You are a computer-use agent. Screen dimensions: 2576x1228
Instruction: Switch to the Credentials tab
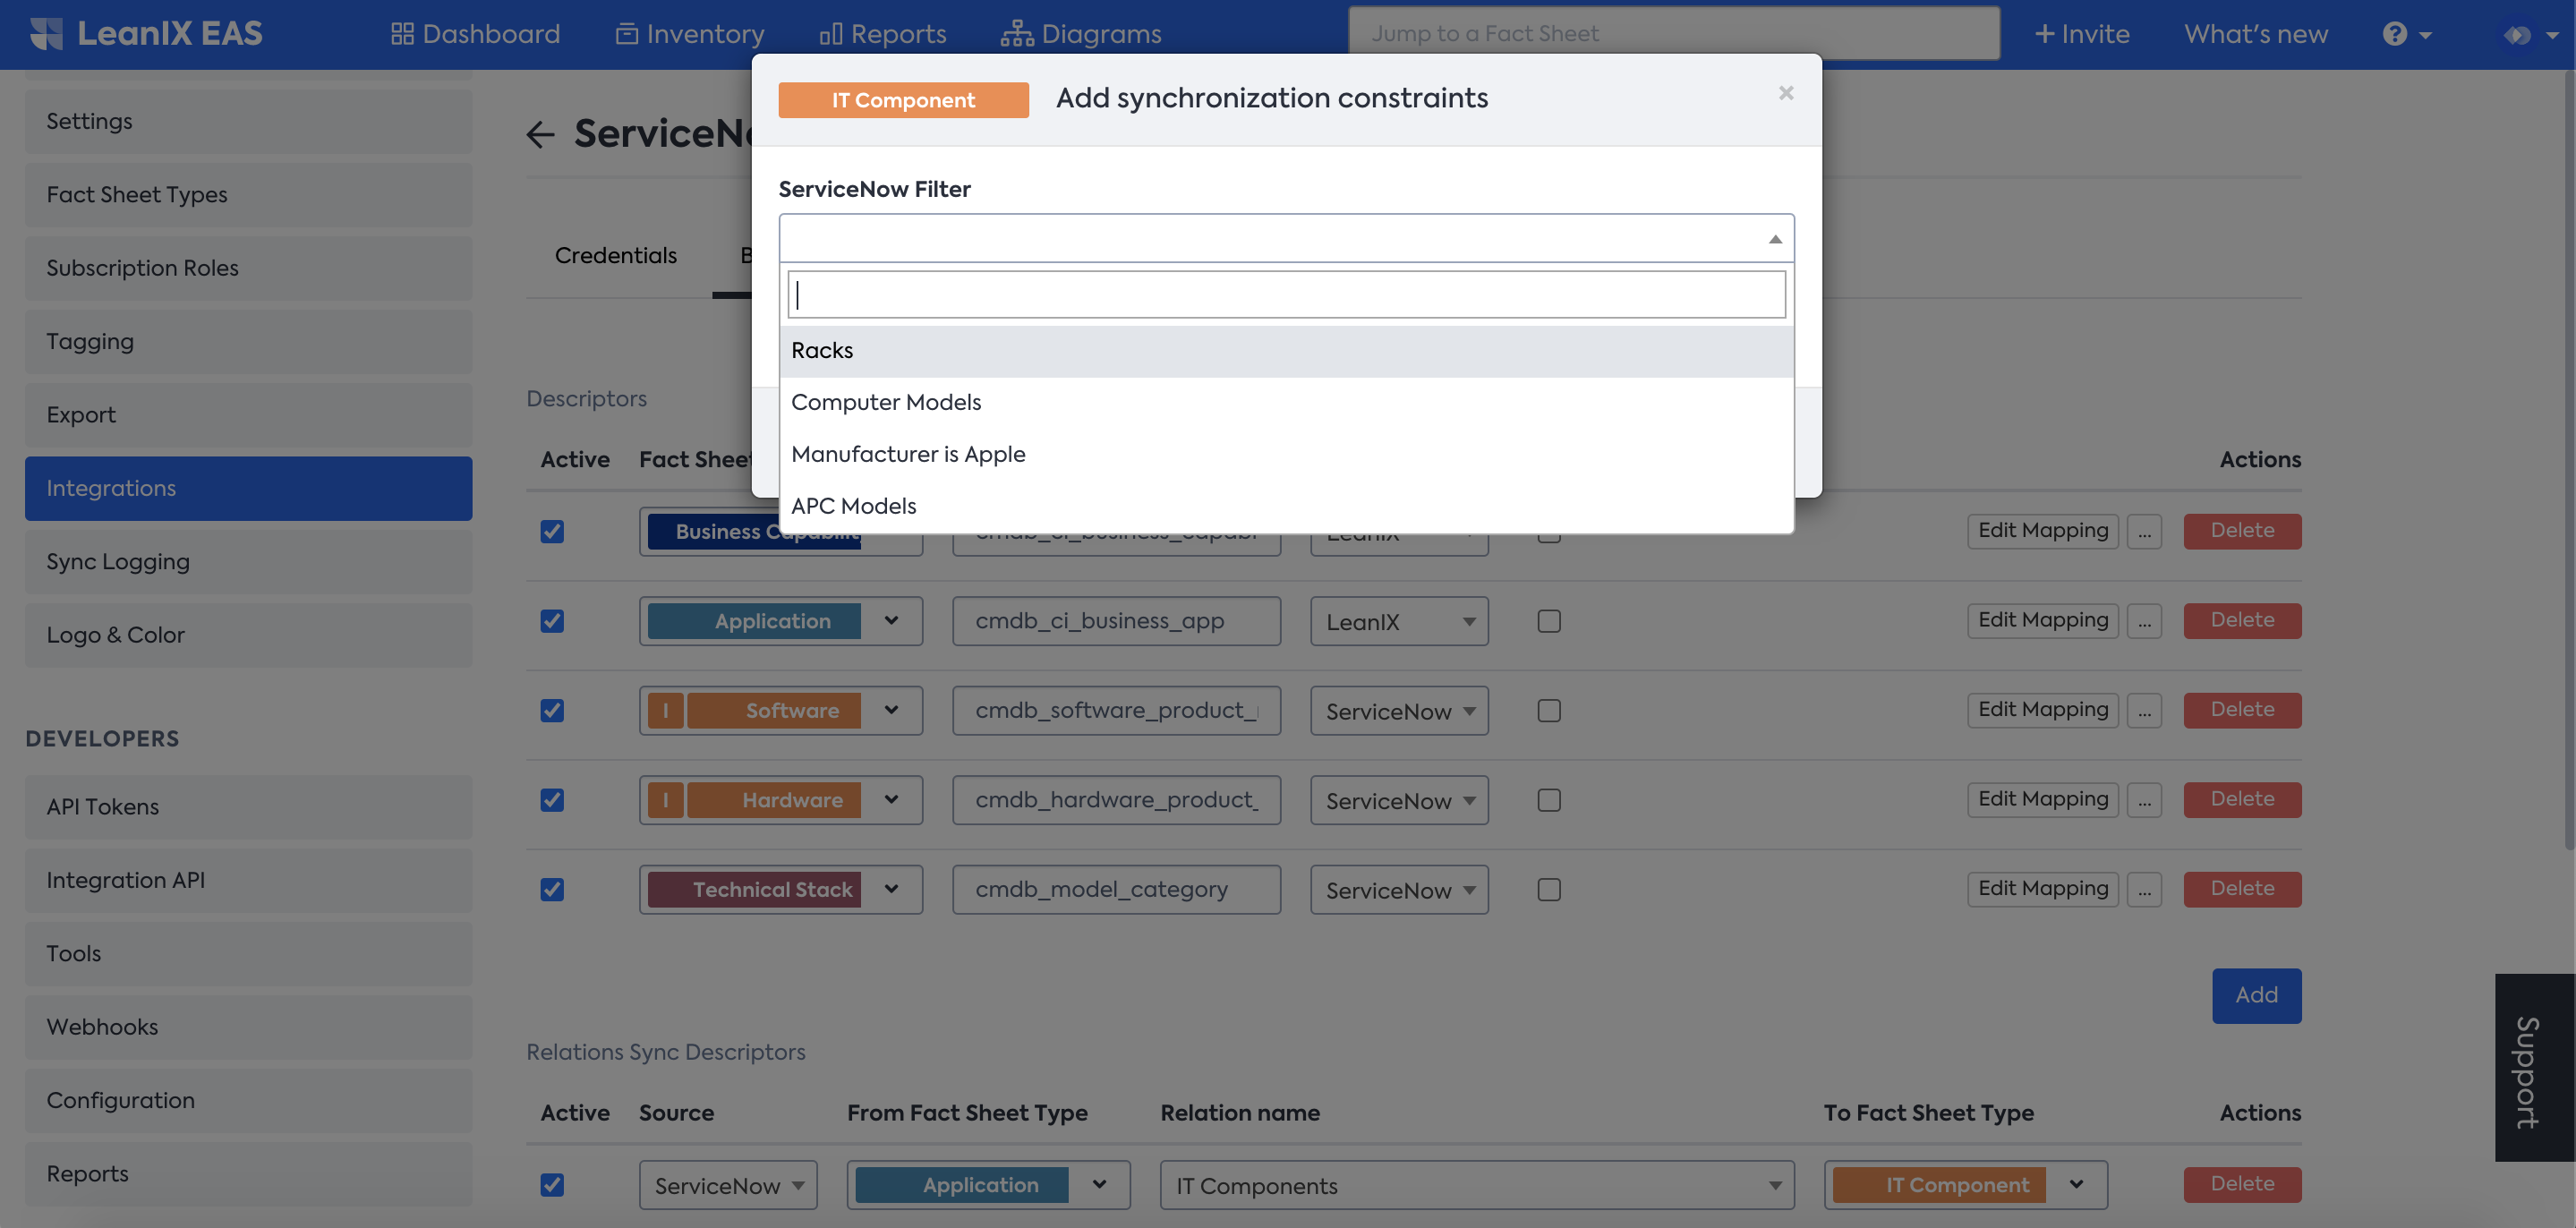[x=615, y=256]
